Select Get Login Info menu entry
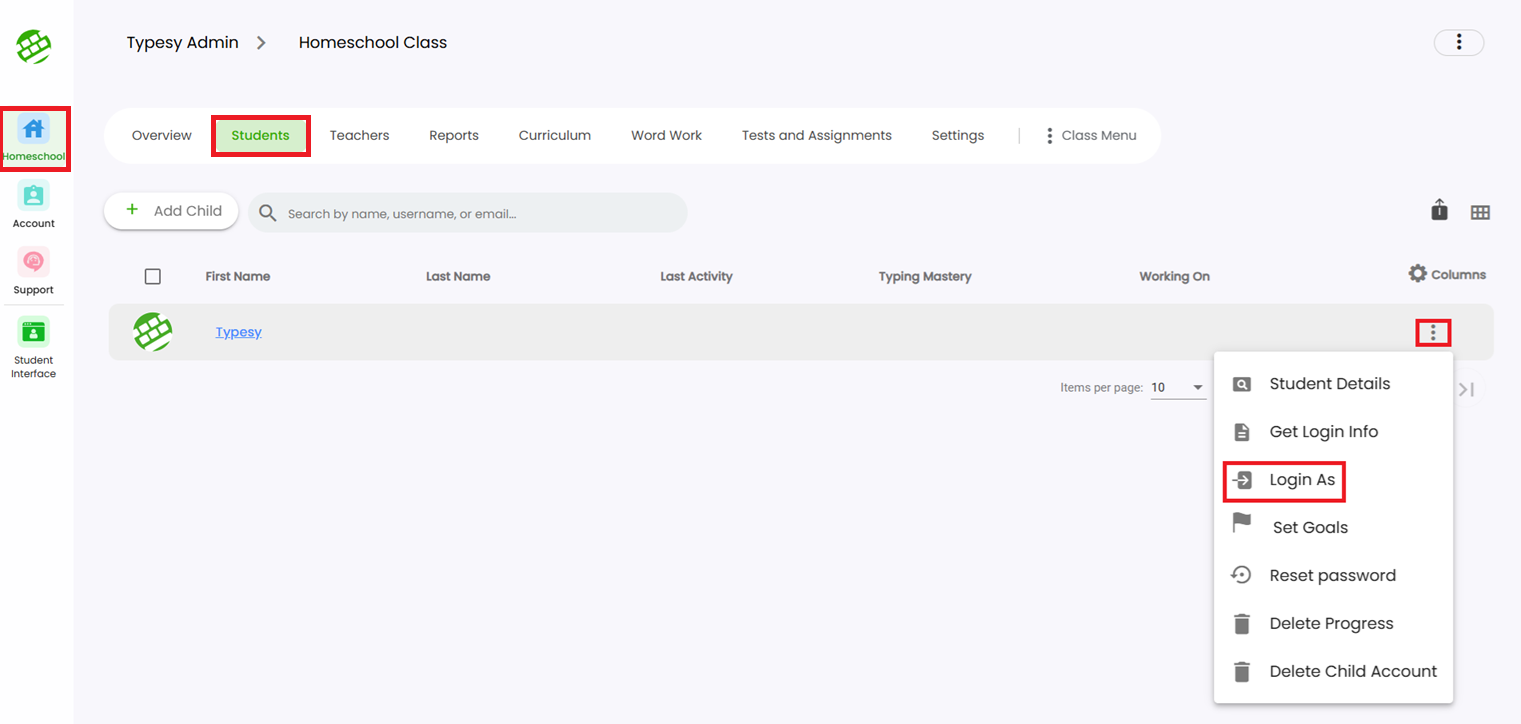 [x=1333, y=432]
